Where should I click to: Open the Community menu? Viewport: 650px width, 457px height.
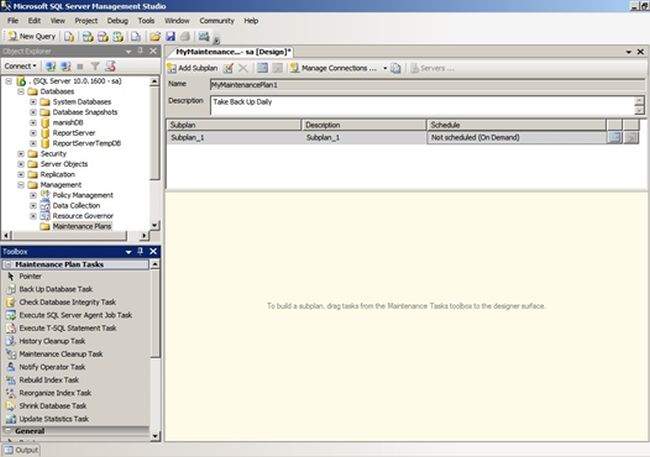217,21
